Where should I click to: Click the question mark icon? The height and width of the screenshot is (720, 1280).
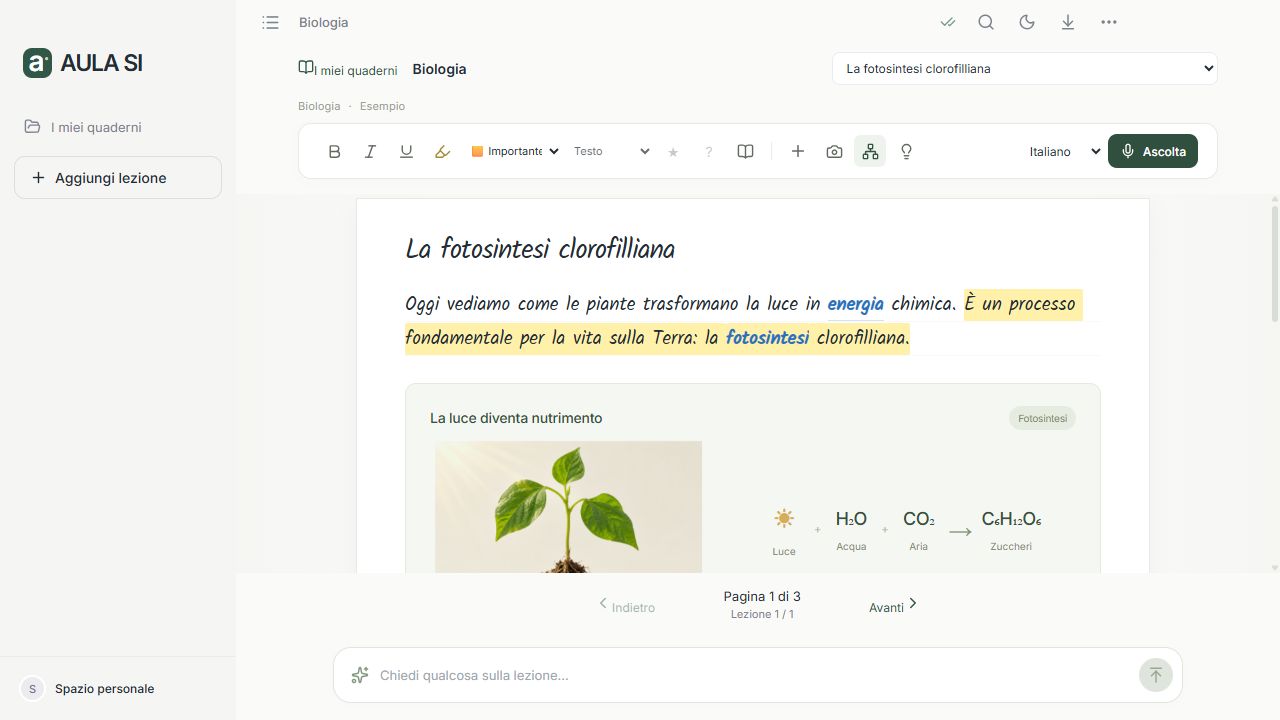pyautogui.click(x=709, y=152)
